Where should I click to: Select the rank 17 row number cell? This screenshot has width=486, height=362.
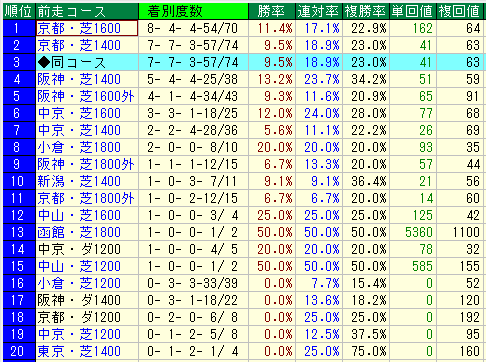[19, 300]
